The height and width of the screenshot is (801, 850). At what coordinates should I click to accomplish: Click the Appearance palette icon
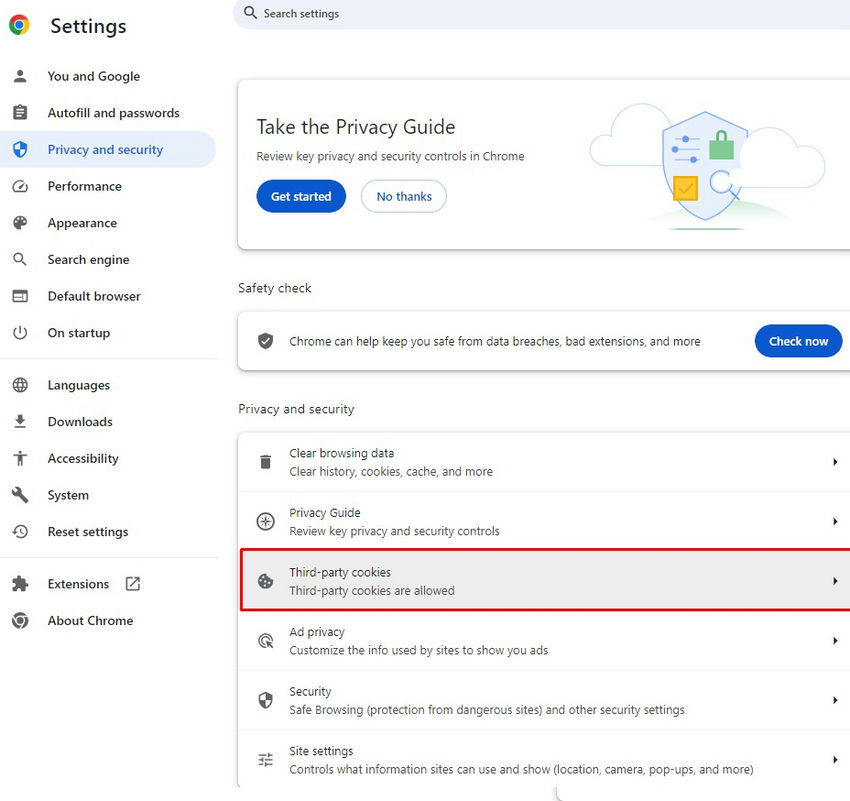pyautogui.click(x=20, y=223)
